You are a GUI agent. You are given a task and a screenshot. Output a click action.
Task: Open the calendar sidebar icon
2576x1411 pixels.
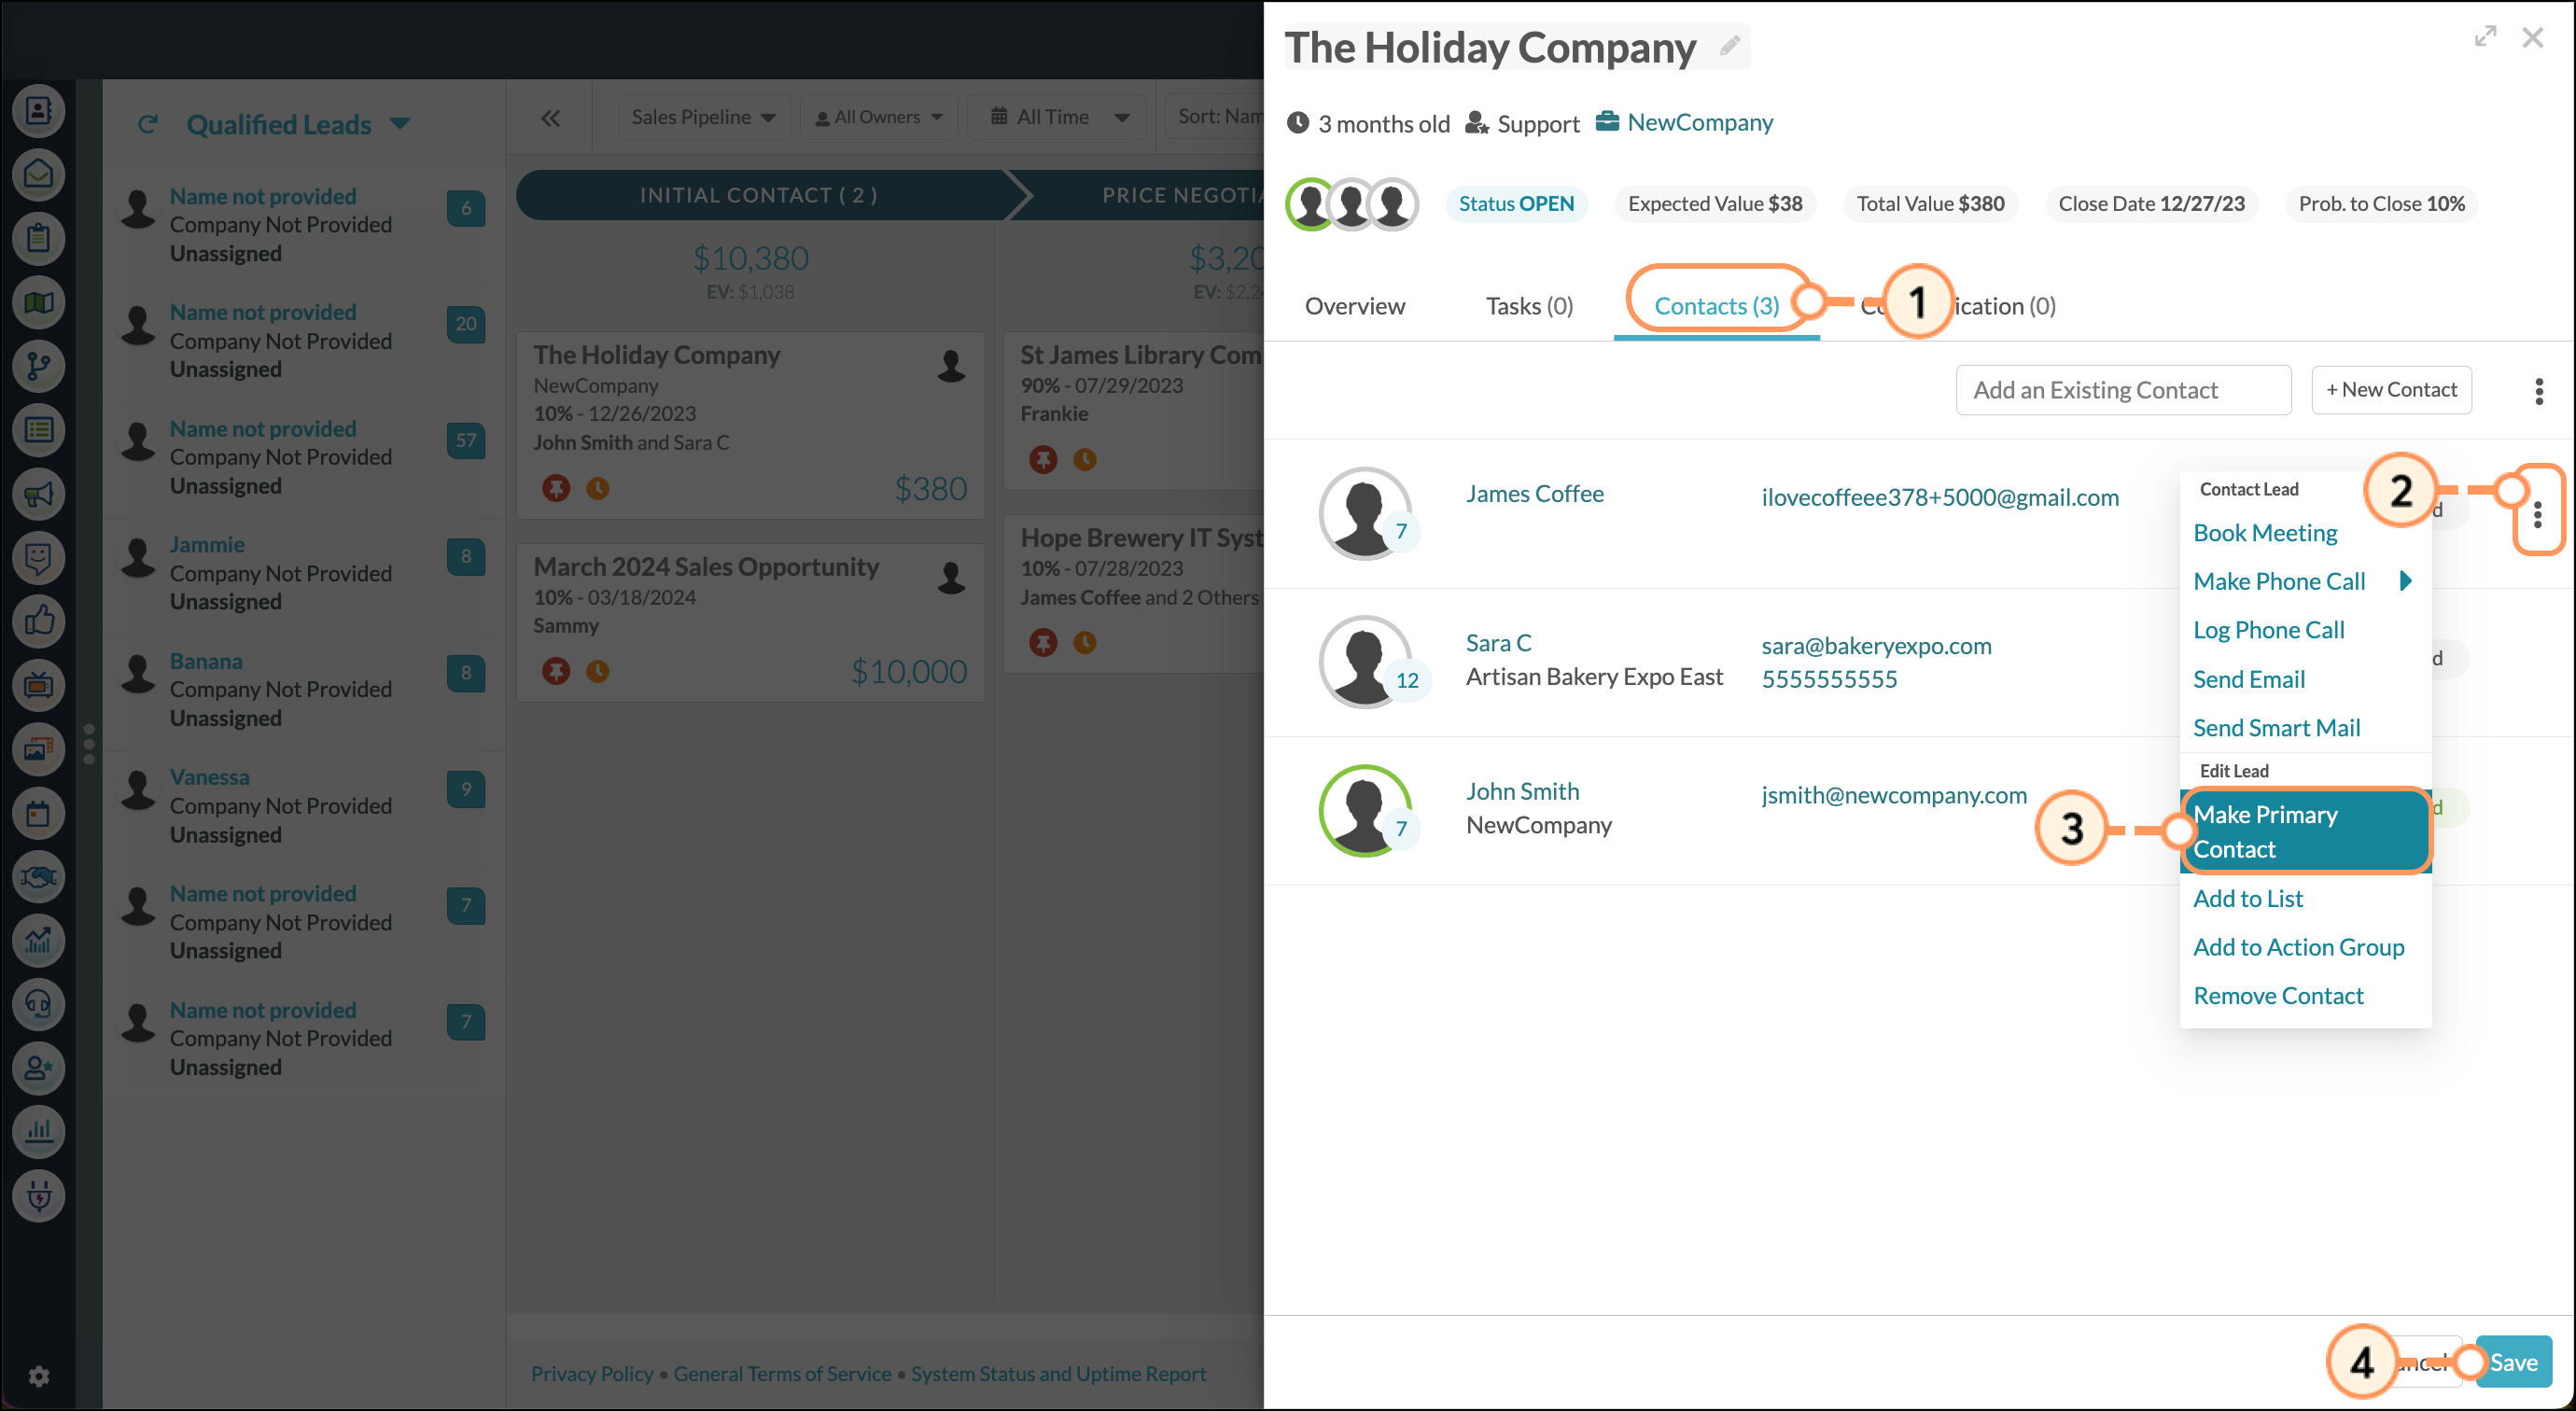(x=39, y=814)
